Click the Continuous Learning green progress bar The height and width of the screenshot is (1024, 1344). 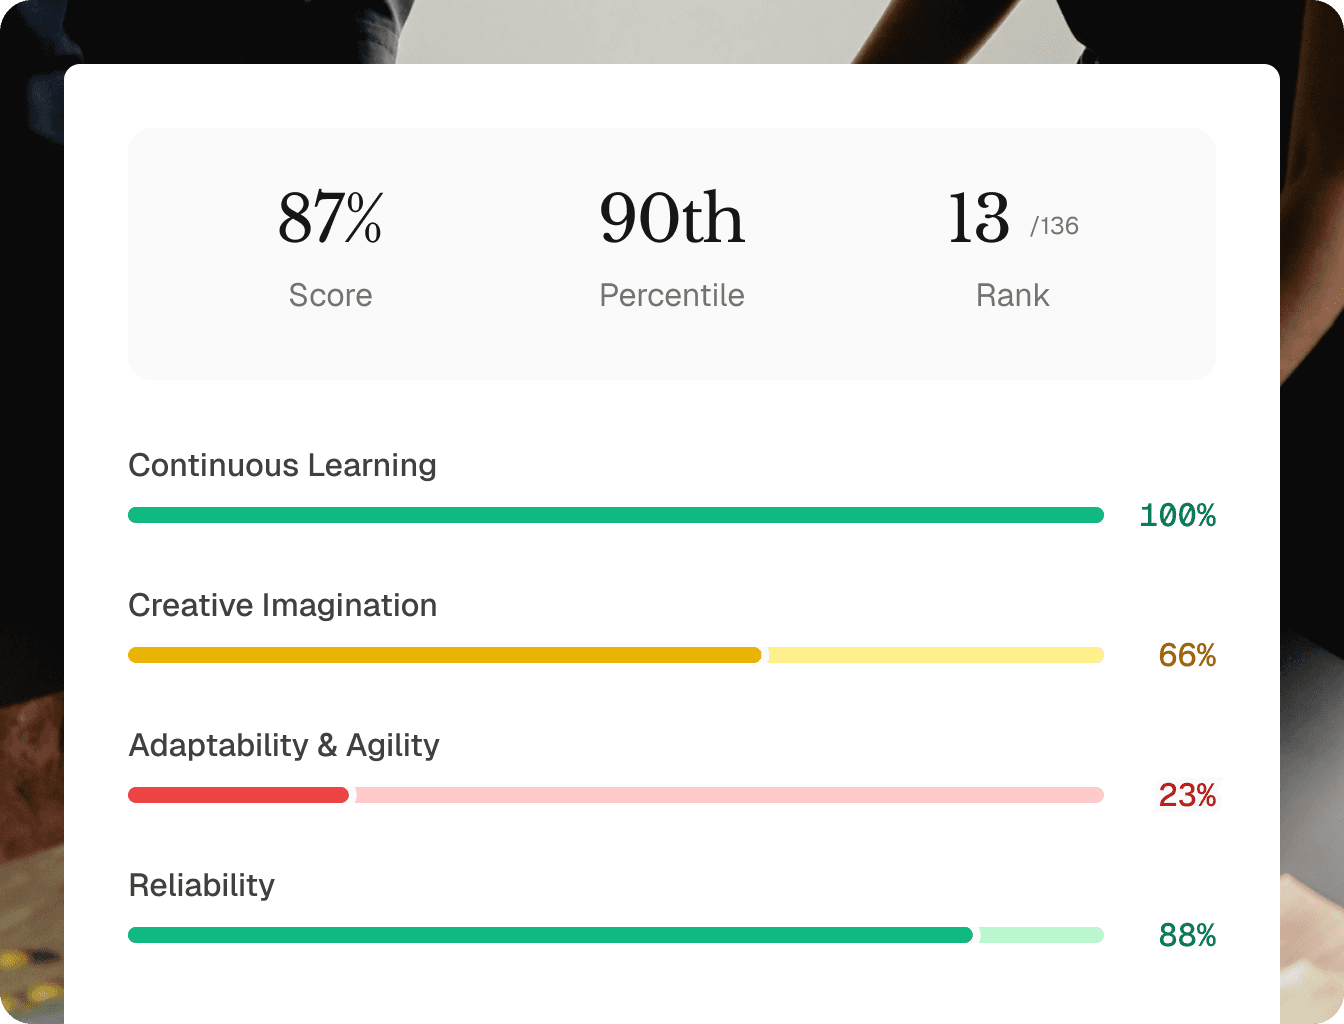(x=616, y=515)
